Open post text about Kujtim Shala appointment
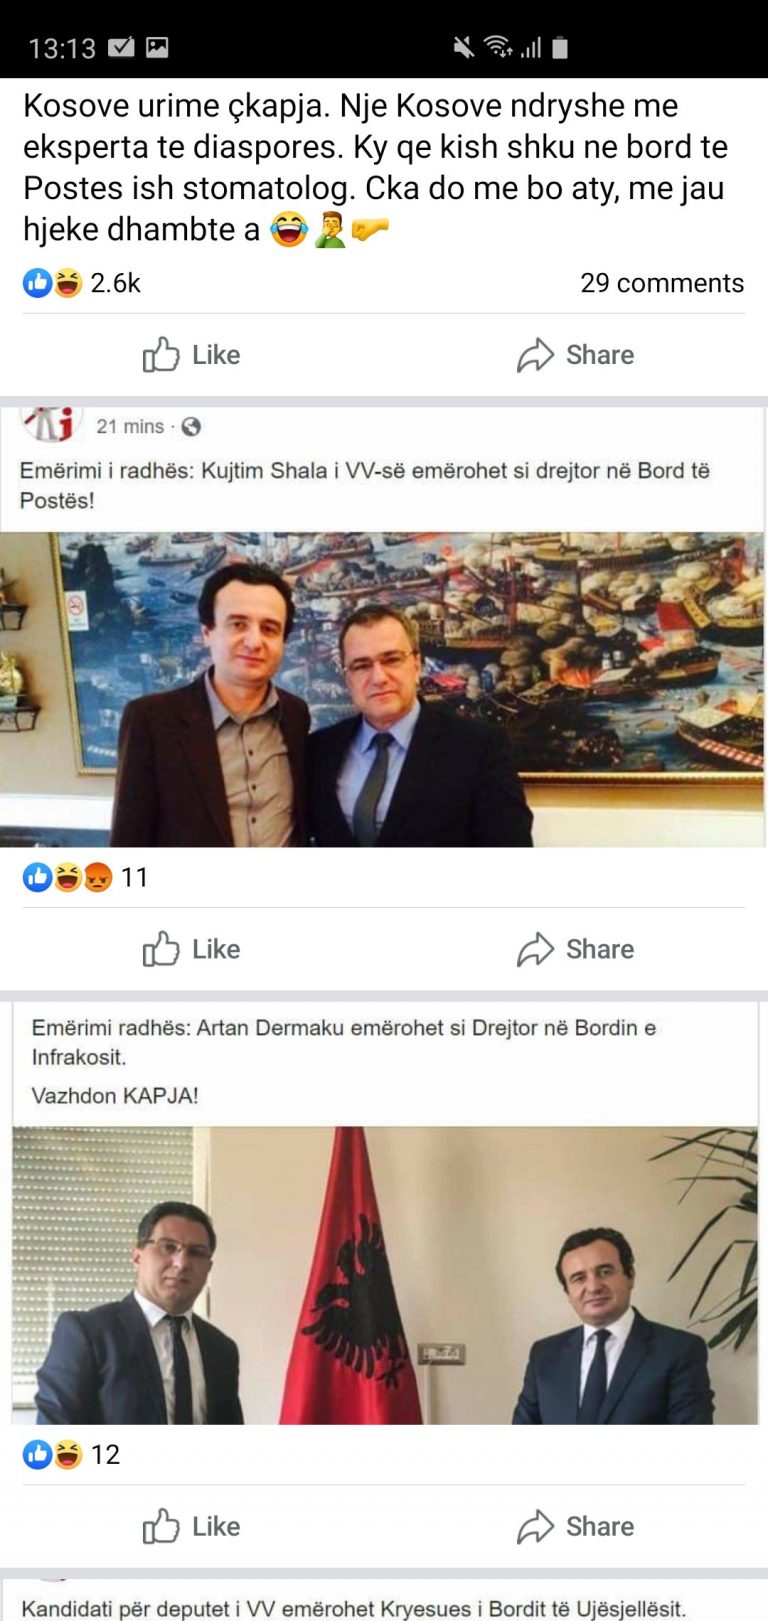The height and width of the screenshot is (1621, 768). point(365,485)
